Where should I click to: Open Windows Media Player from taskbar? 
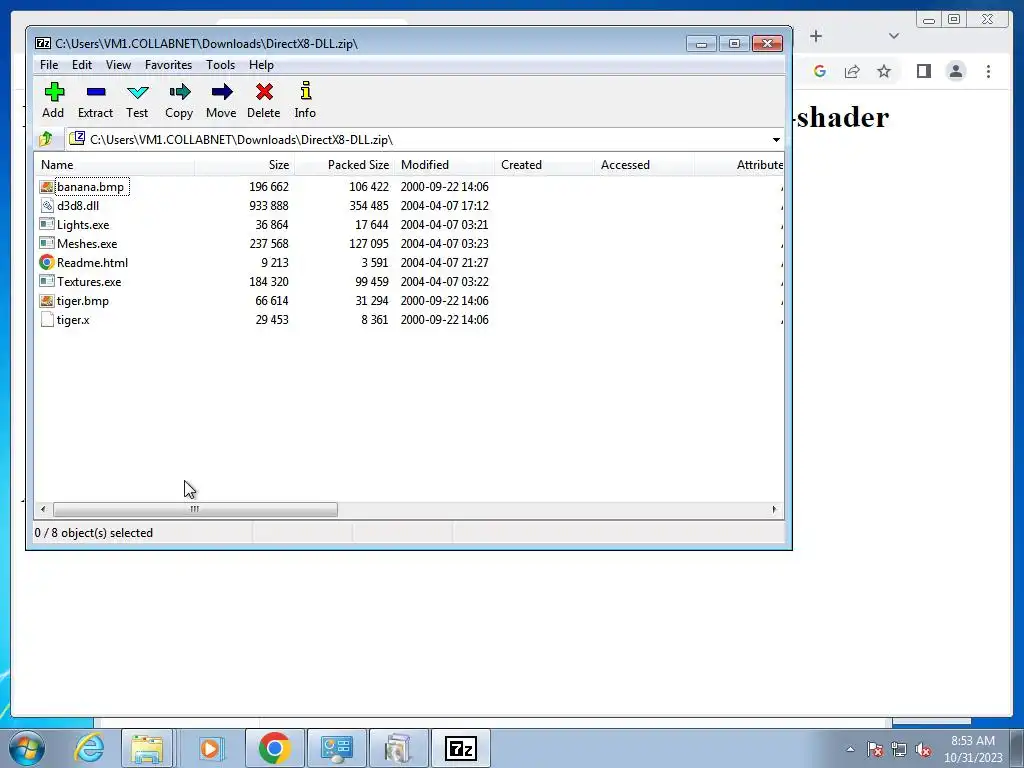[210, 748]
